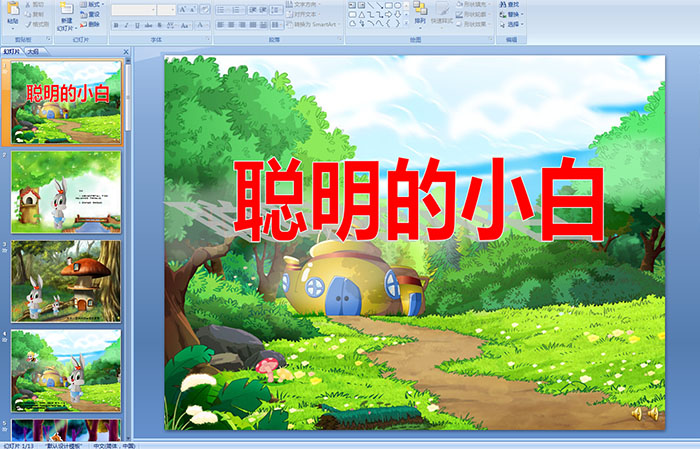
Task: Open the font name combo box
Action: point(134,10)
